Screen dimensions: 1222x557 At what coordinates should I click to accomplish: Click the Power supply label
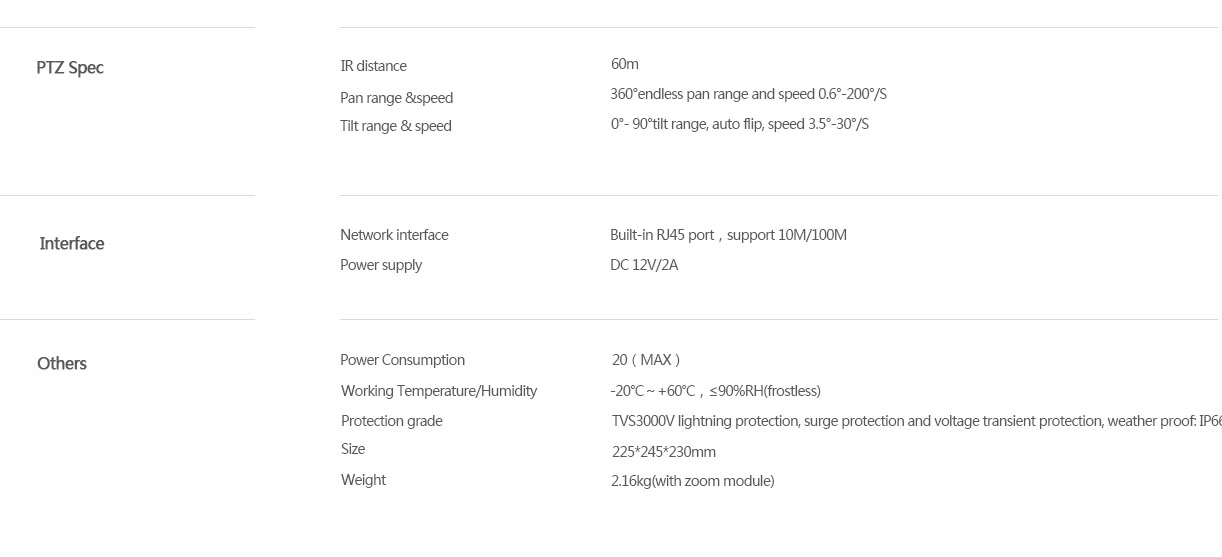[381, 265]
